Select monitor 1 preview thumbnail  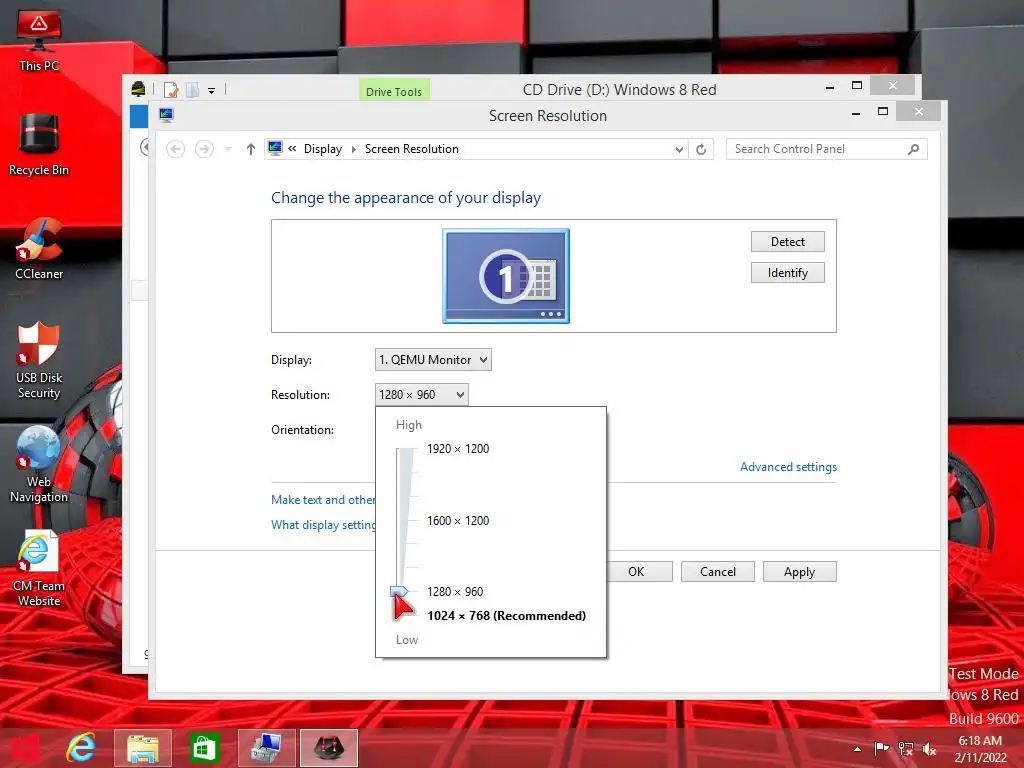(506, 276)
